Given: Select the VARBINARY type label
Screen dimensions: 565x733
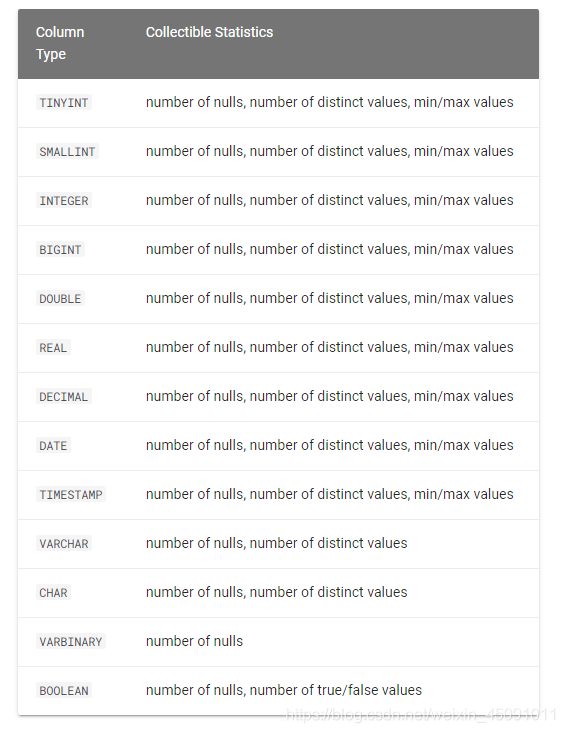Looking at the screenshot, I should [x=71, y=641].
